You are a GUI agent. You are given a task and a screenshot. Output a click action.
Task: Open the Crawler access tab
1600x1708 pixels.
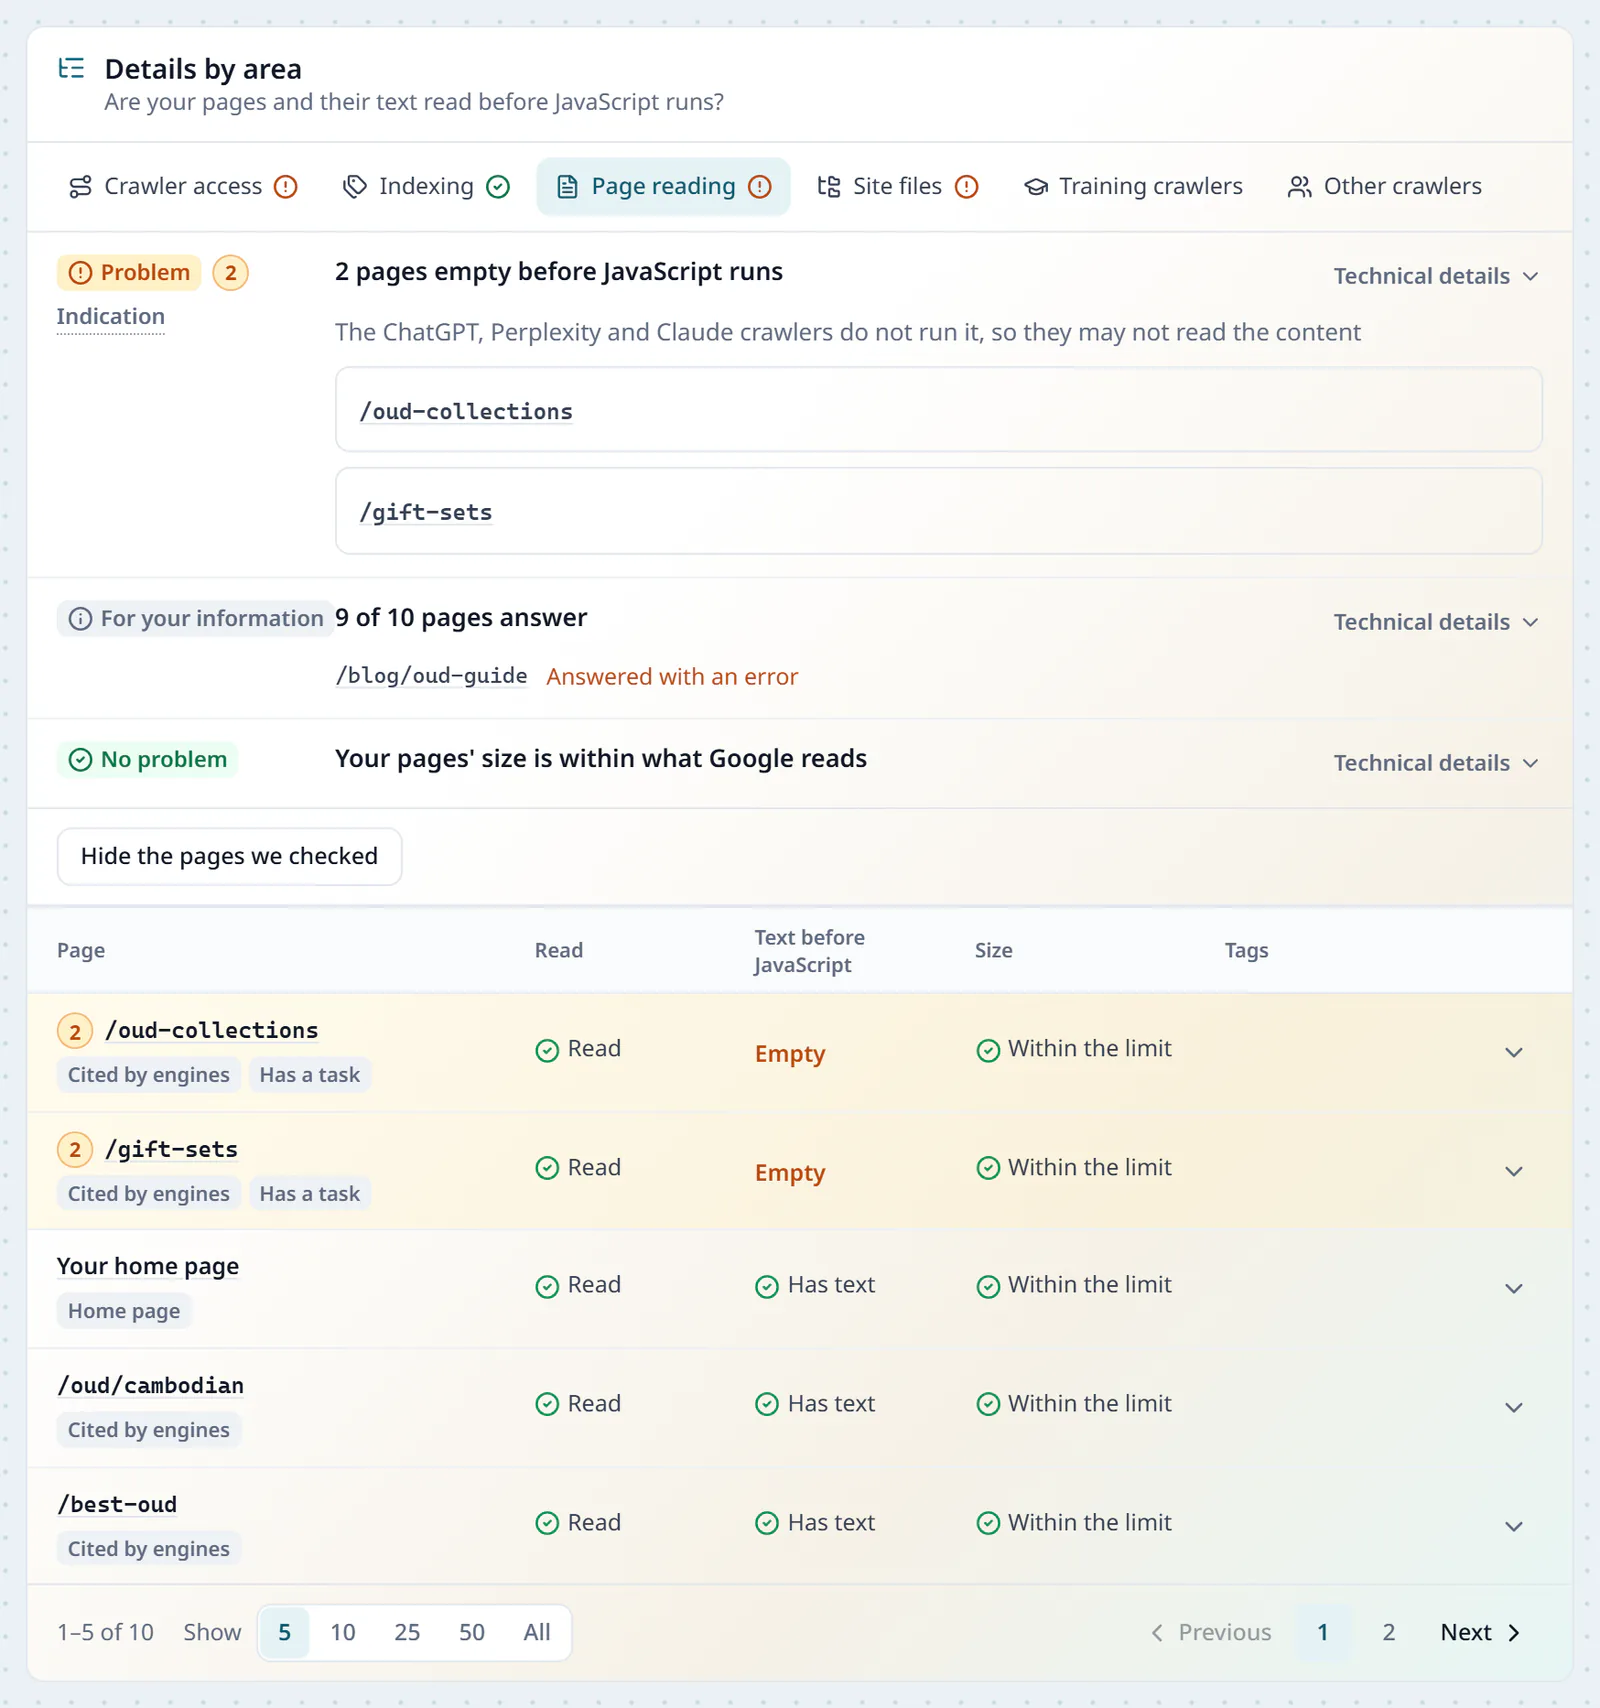tap(183, 187)
